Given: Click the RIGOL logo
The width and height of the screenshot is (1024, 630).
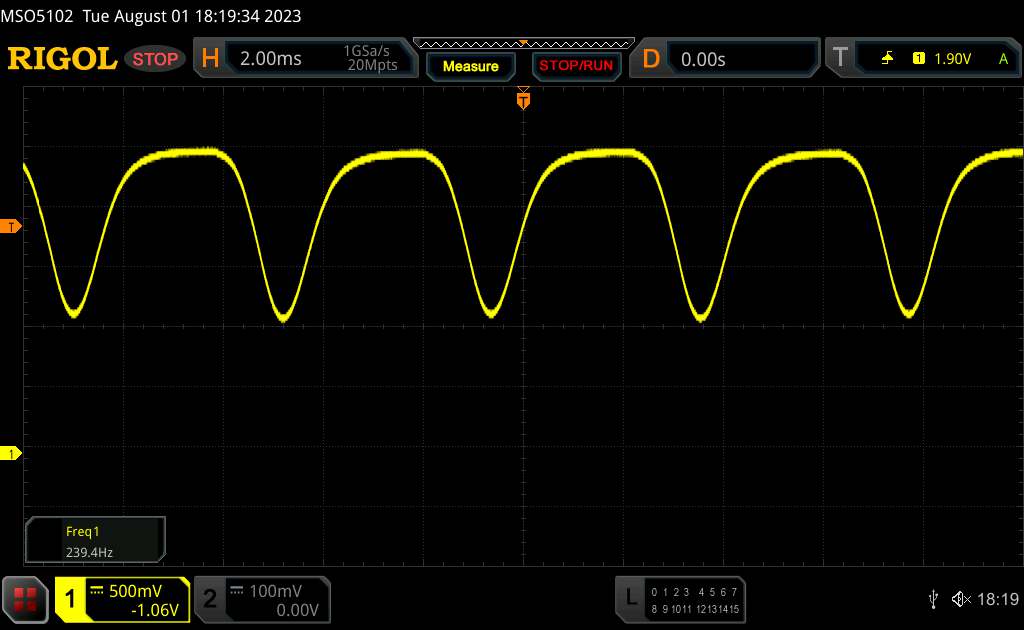Looking at the screenshot, I should click(62, 59).
